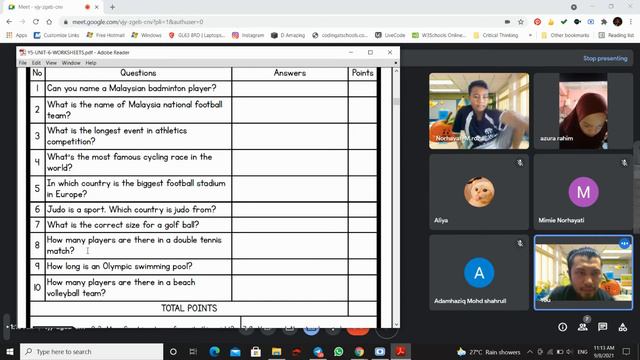Open File Explorer from taskbar
The image size is (640, 360).
click(276, 351)
